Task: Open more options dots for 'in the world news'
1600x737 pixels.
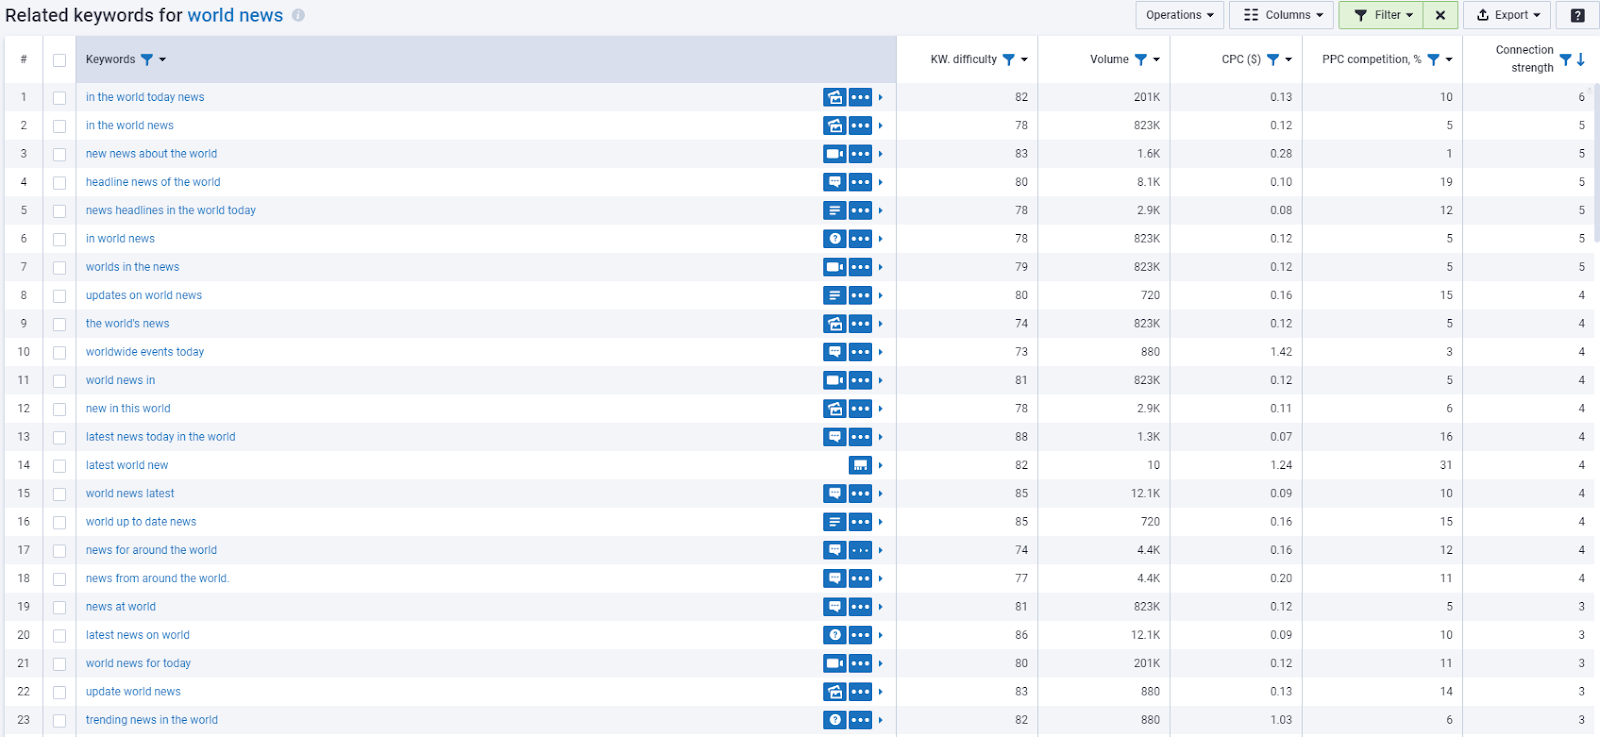Action: click(x=860, y=126)
